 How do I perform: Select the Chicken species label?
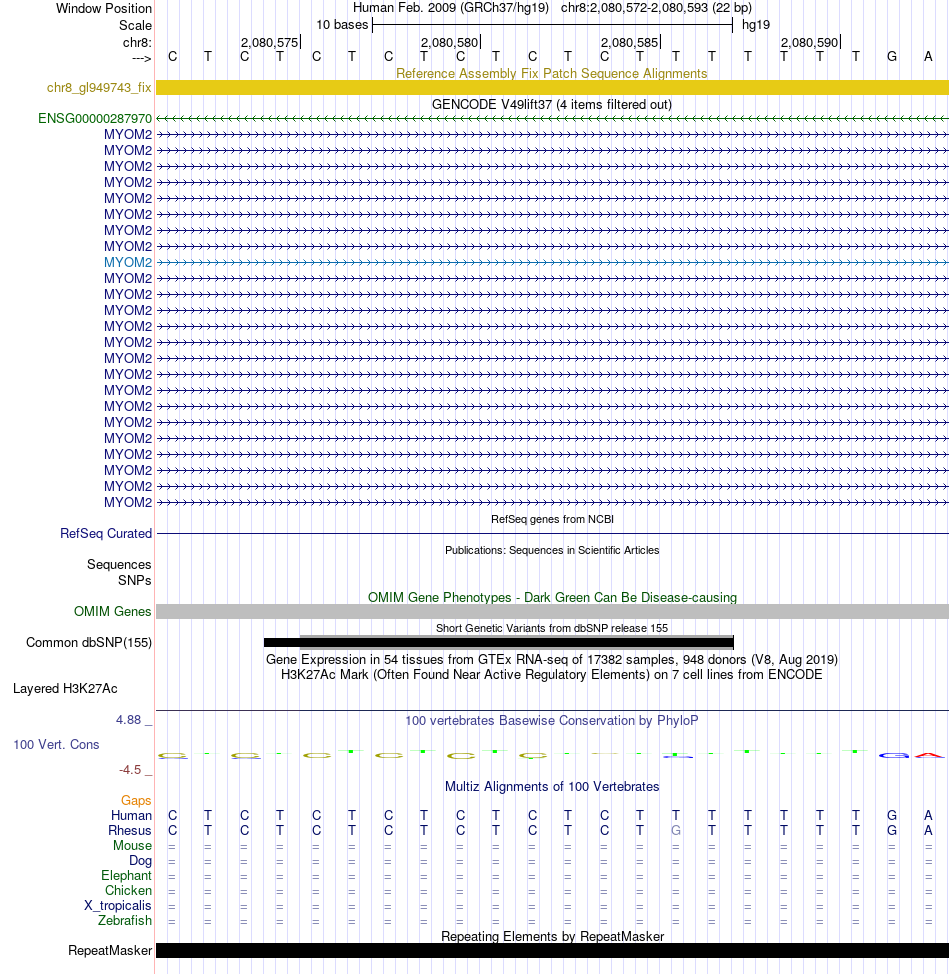[x=128, y=890]
